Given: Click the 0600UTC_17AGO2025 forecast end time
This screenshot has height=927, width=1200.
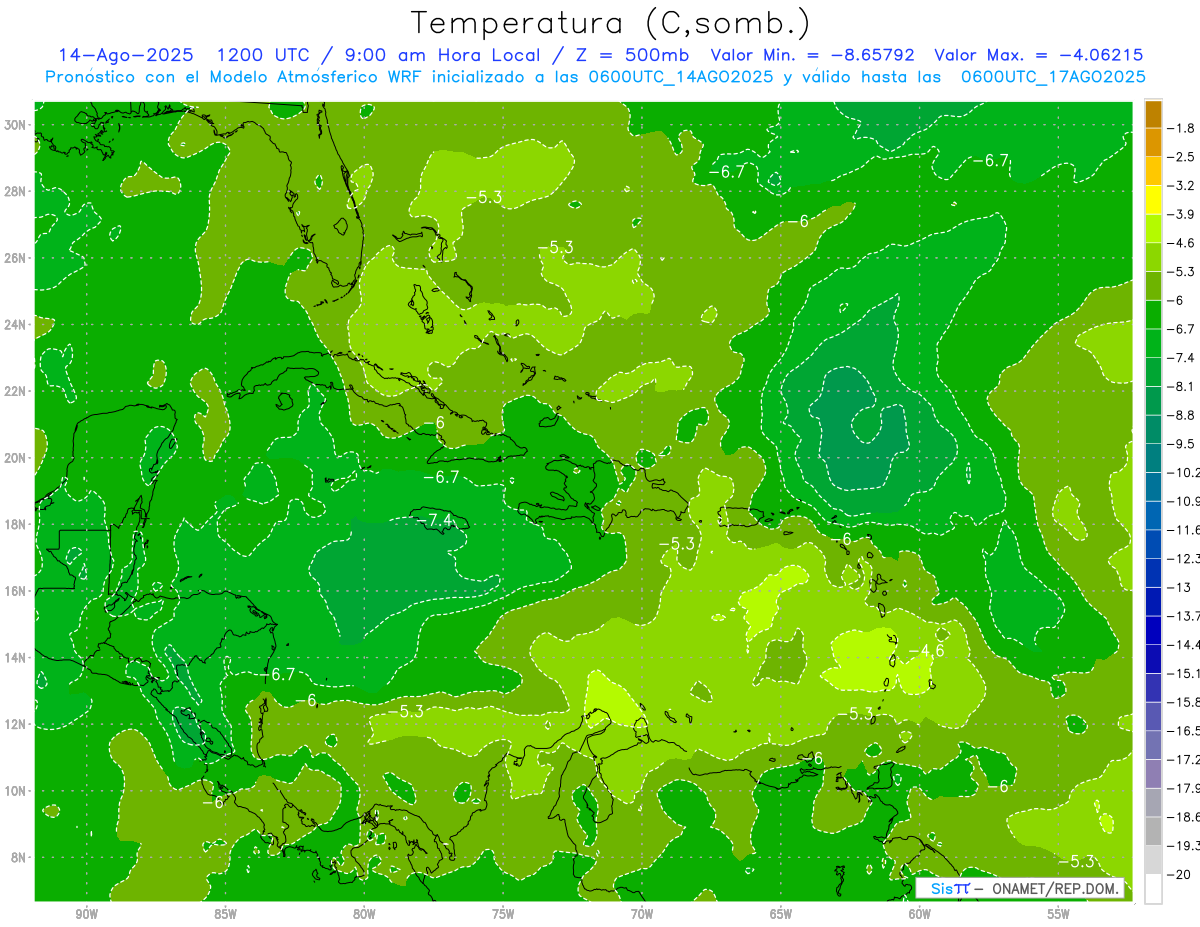Looking at the screenshot, I should tap(1053, 77).
